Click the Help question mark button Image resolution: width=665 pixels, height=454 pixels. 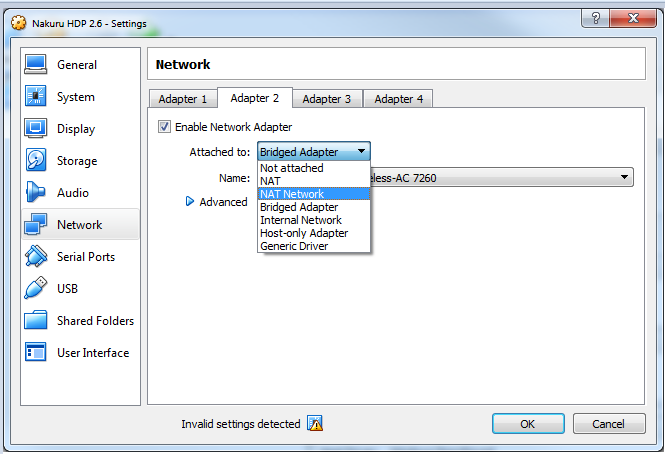pos(595,18)
